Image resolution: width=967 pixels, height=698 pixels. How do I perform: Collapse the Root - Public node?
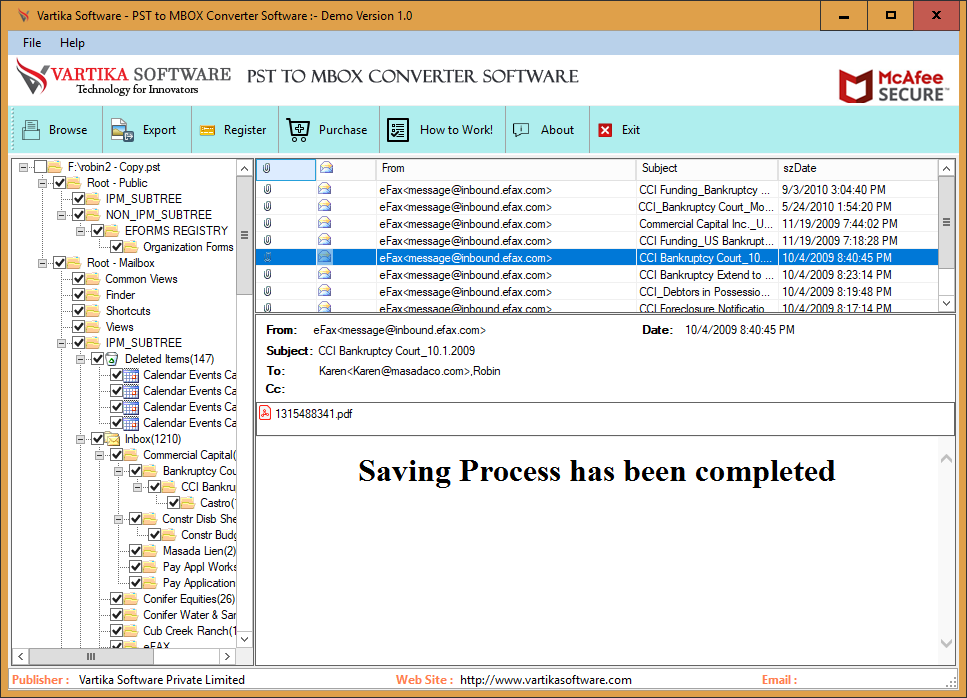(43, 183)
